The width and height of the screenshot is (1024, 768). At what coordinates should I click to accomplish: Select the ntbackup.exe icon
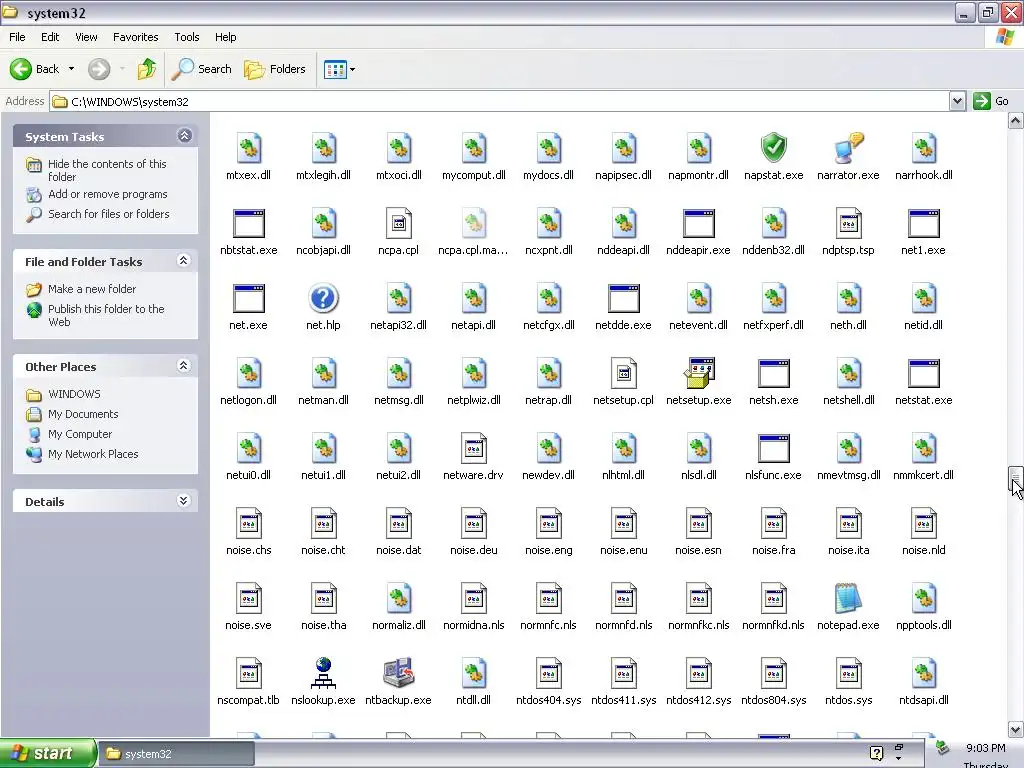click(x=398, y=673)
